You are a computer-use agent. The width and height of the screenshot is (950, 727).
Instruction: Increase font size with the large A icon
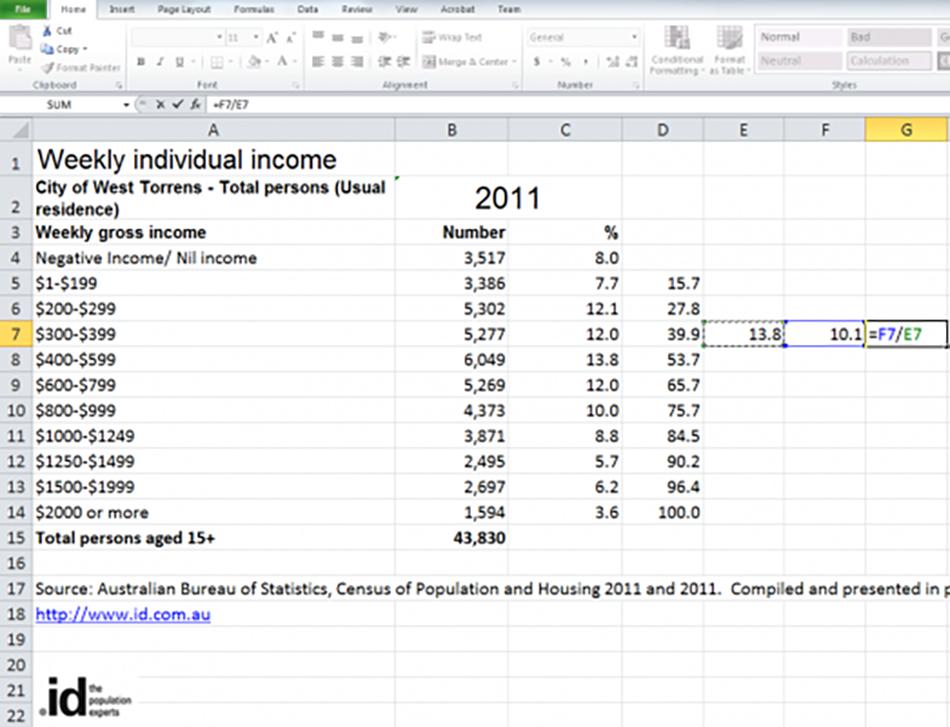[x=272, y=38]
